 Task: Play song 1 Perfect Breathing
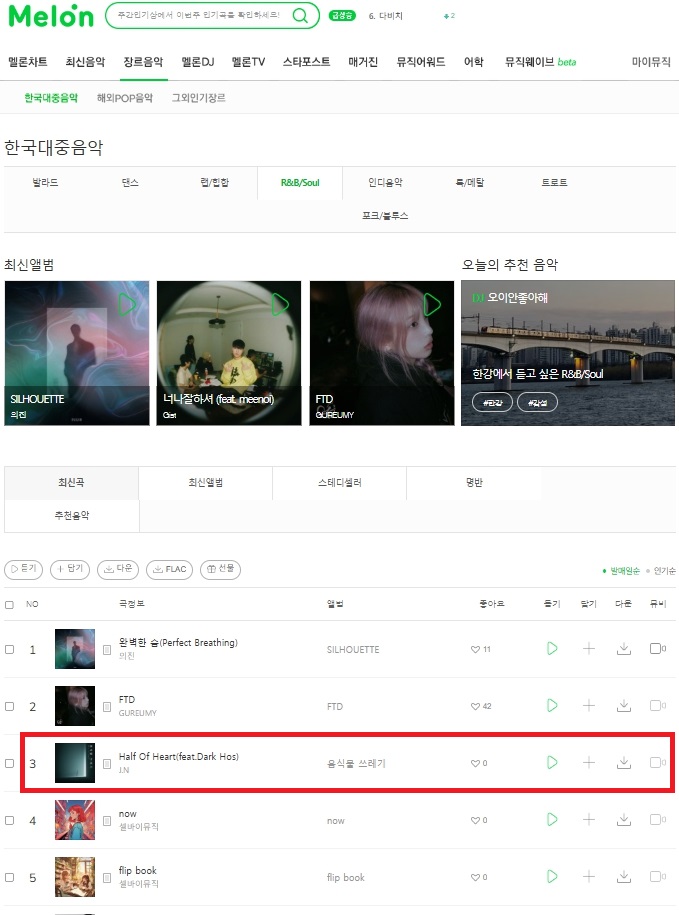pyautogui.click(x=552, y=648)
